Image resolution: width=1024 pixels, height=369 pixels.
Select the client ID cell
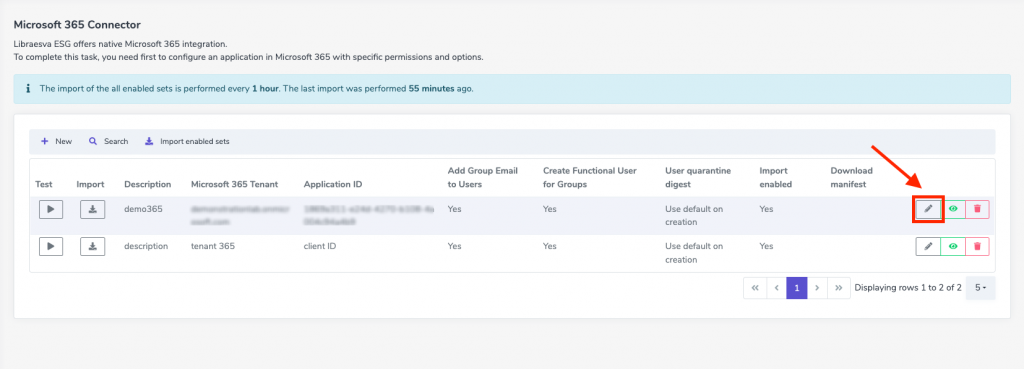click(x=321, y=246)
